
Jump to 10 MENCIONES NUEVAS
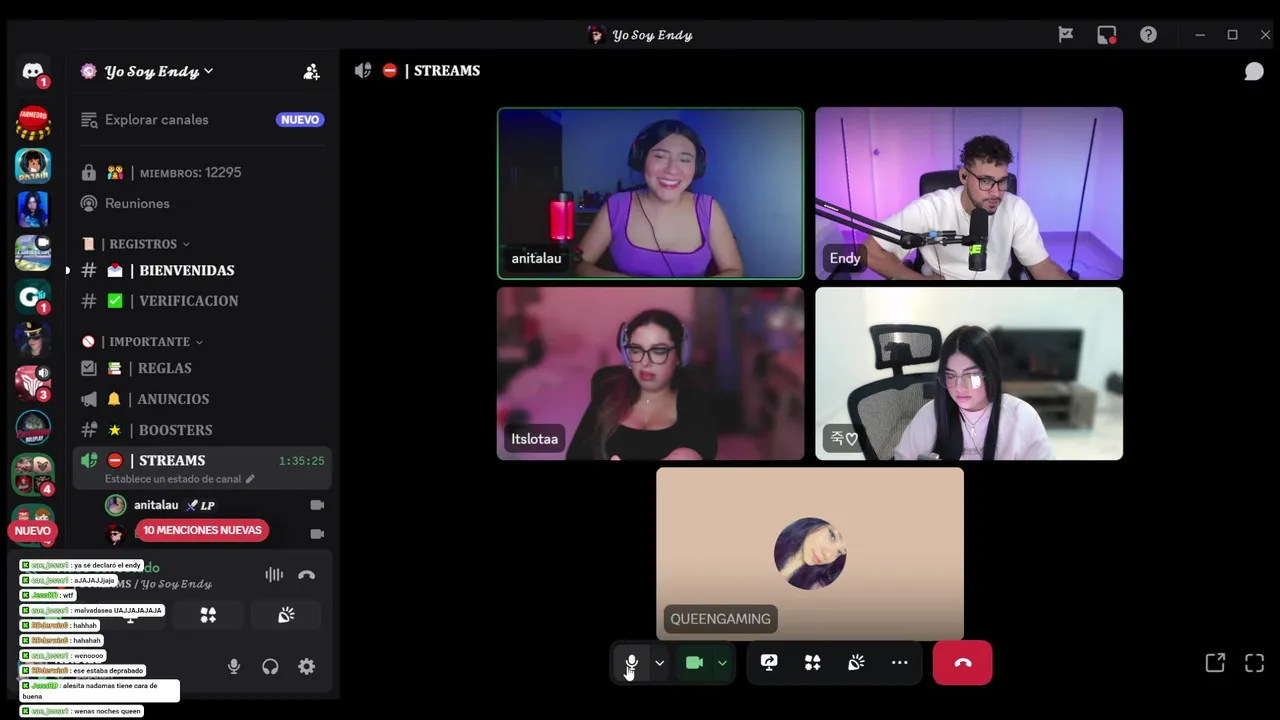[201, 530]
